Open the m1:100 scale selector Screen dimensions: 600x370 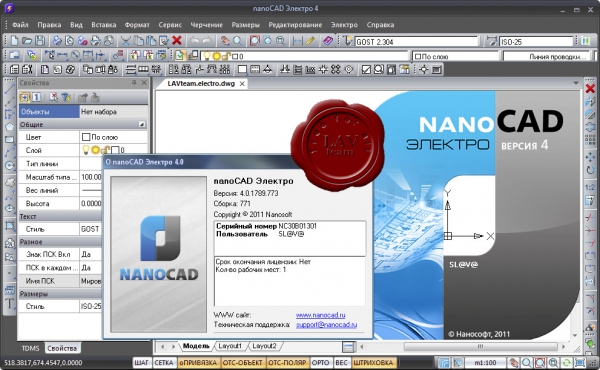(485, 362)
